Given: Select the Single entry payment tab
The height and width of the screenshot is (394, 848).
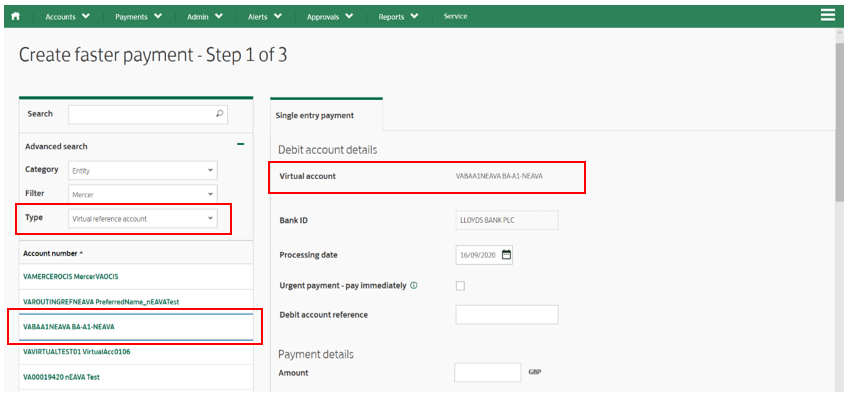Looking at the screenshot, I should click(x=326, y=115).
